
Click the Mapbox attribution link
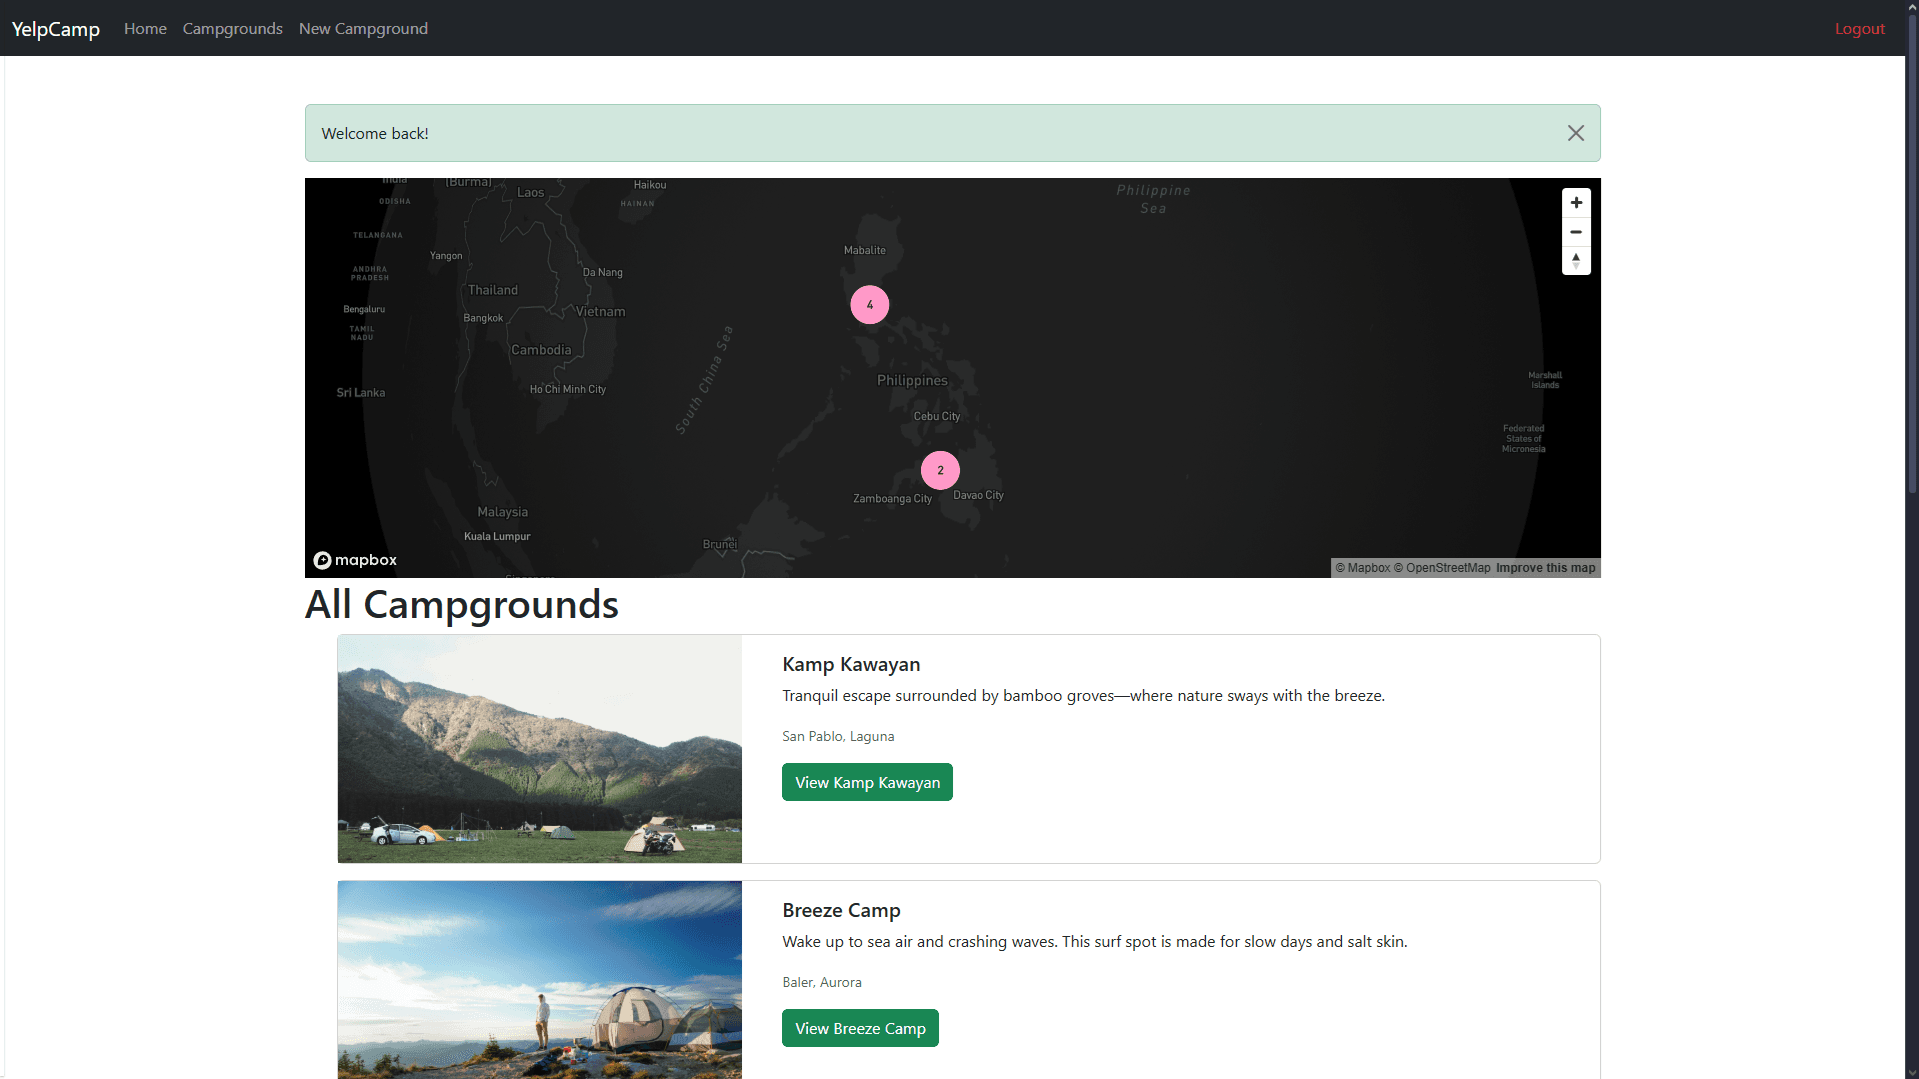1363,568
